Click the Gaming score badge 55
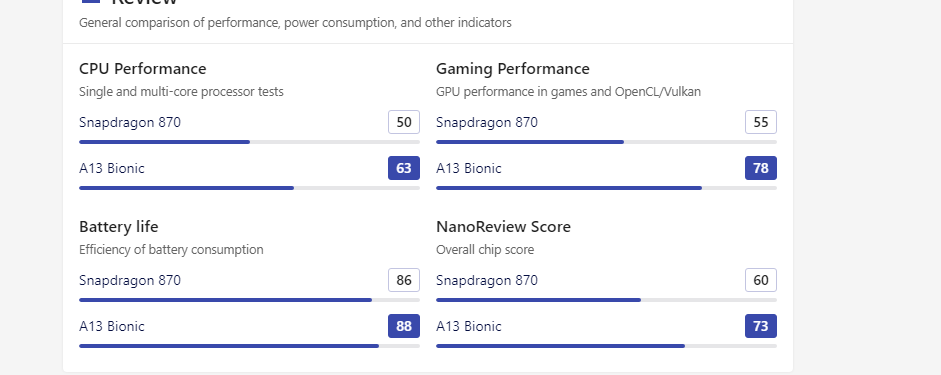Viewport: 941px width, 375px height. point(761,122)
